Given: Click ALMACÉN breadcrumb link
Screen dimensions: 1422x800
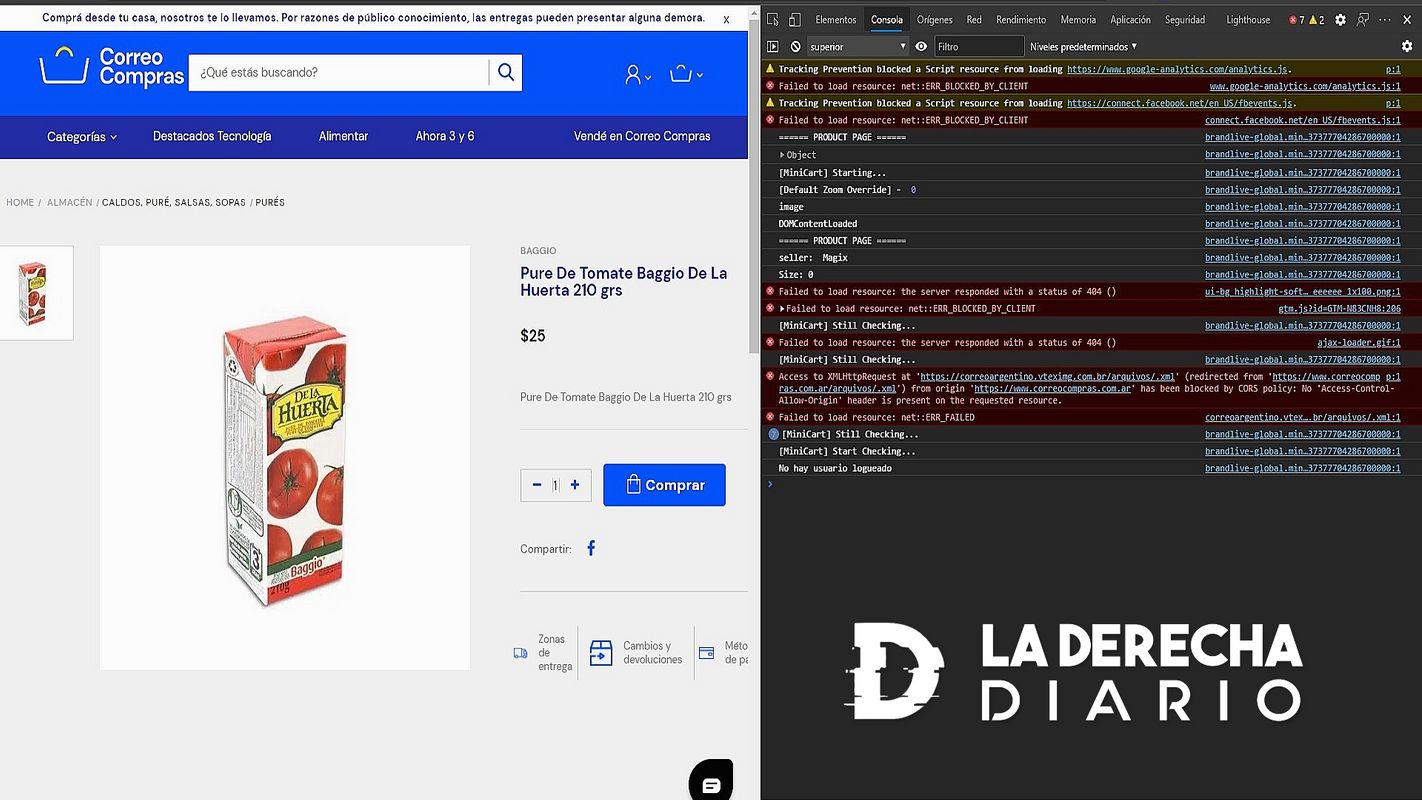Looking at the screenshot, I should point(69,202).
